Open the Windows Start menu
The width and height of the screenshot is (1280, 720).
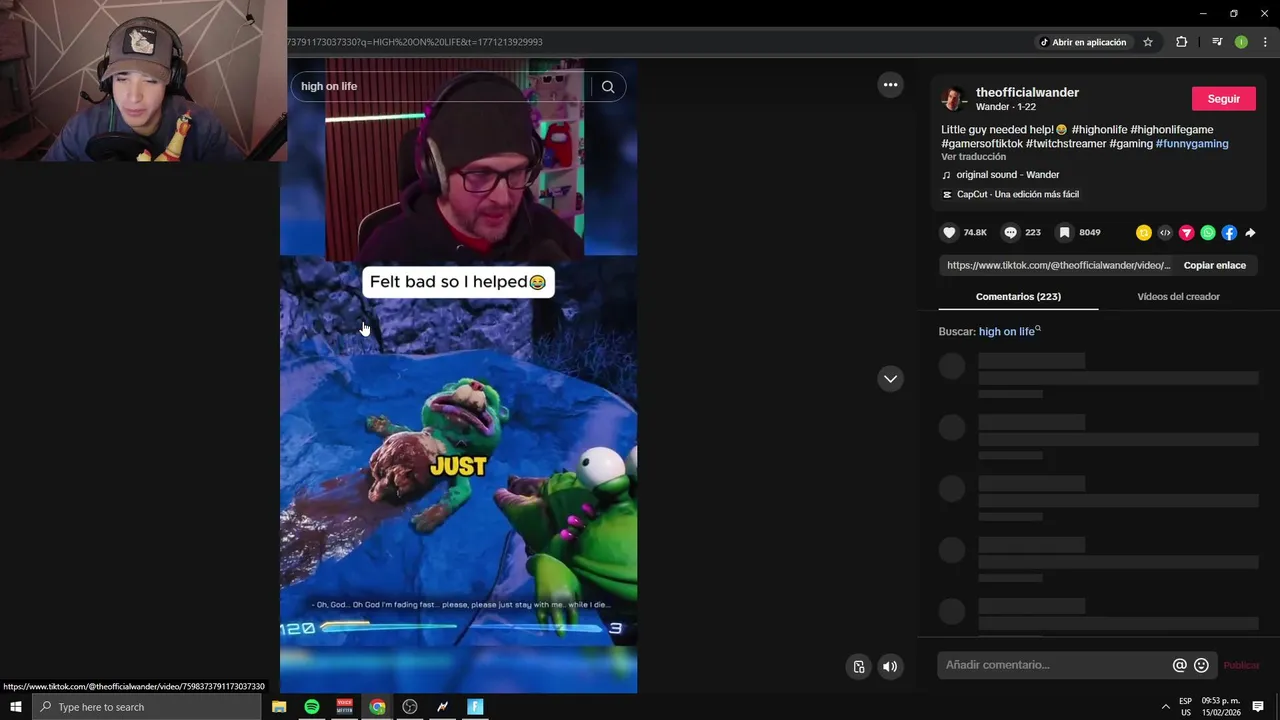point(15,707)
